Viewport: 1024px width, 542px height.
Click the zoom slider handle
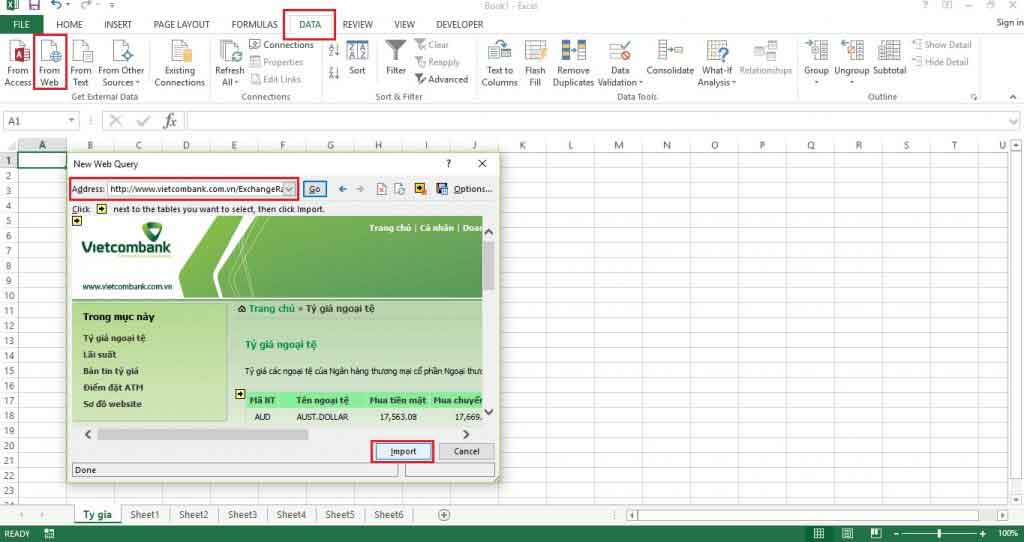coord(939,534)
